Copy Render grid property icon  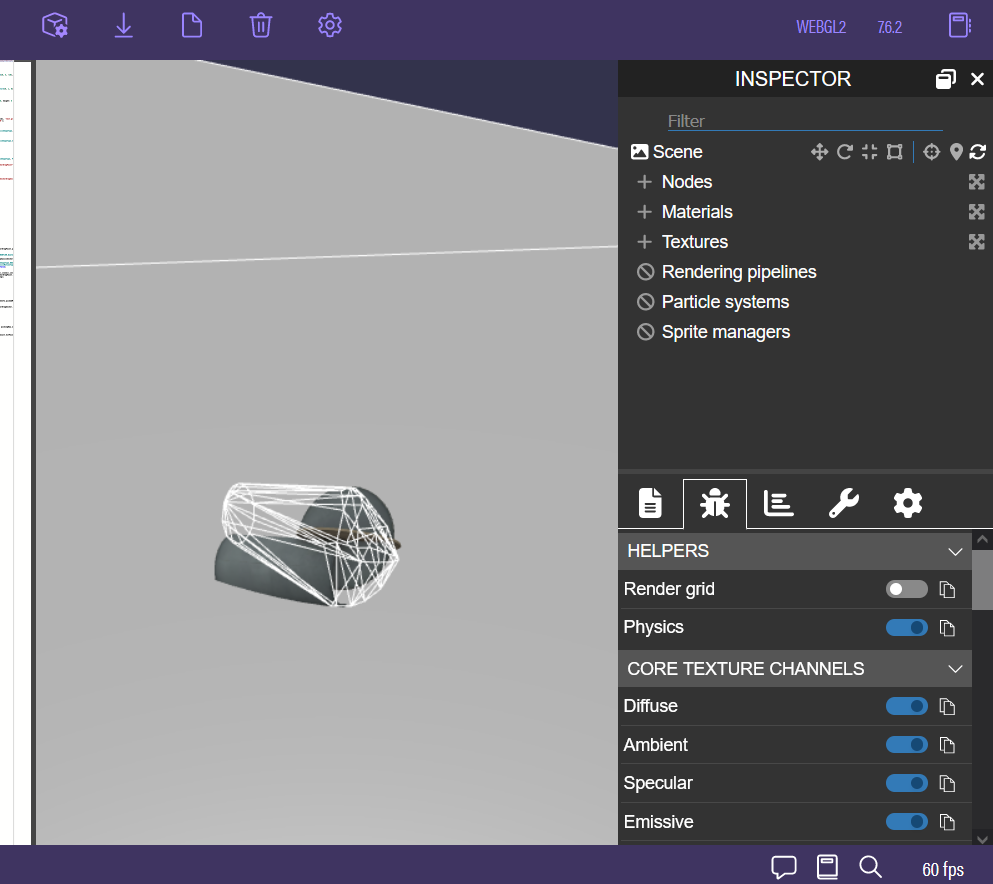(947, 590)
